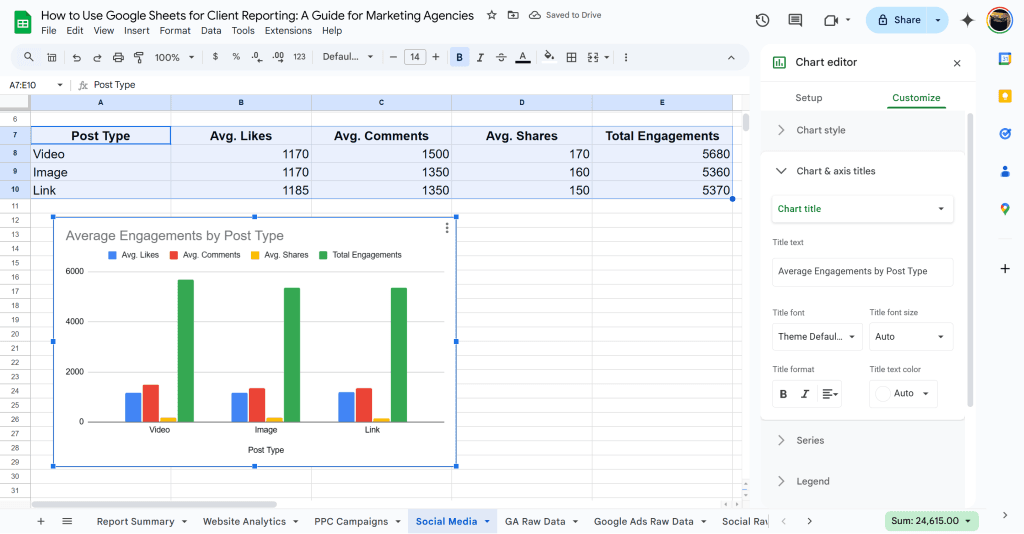Image resolution: width=1024 pixels, height=534 pixels.
Task: Click the Share button
Action: [899, 20]
